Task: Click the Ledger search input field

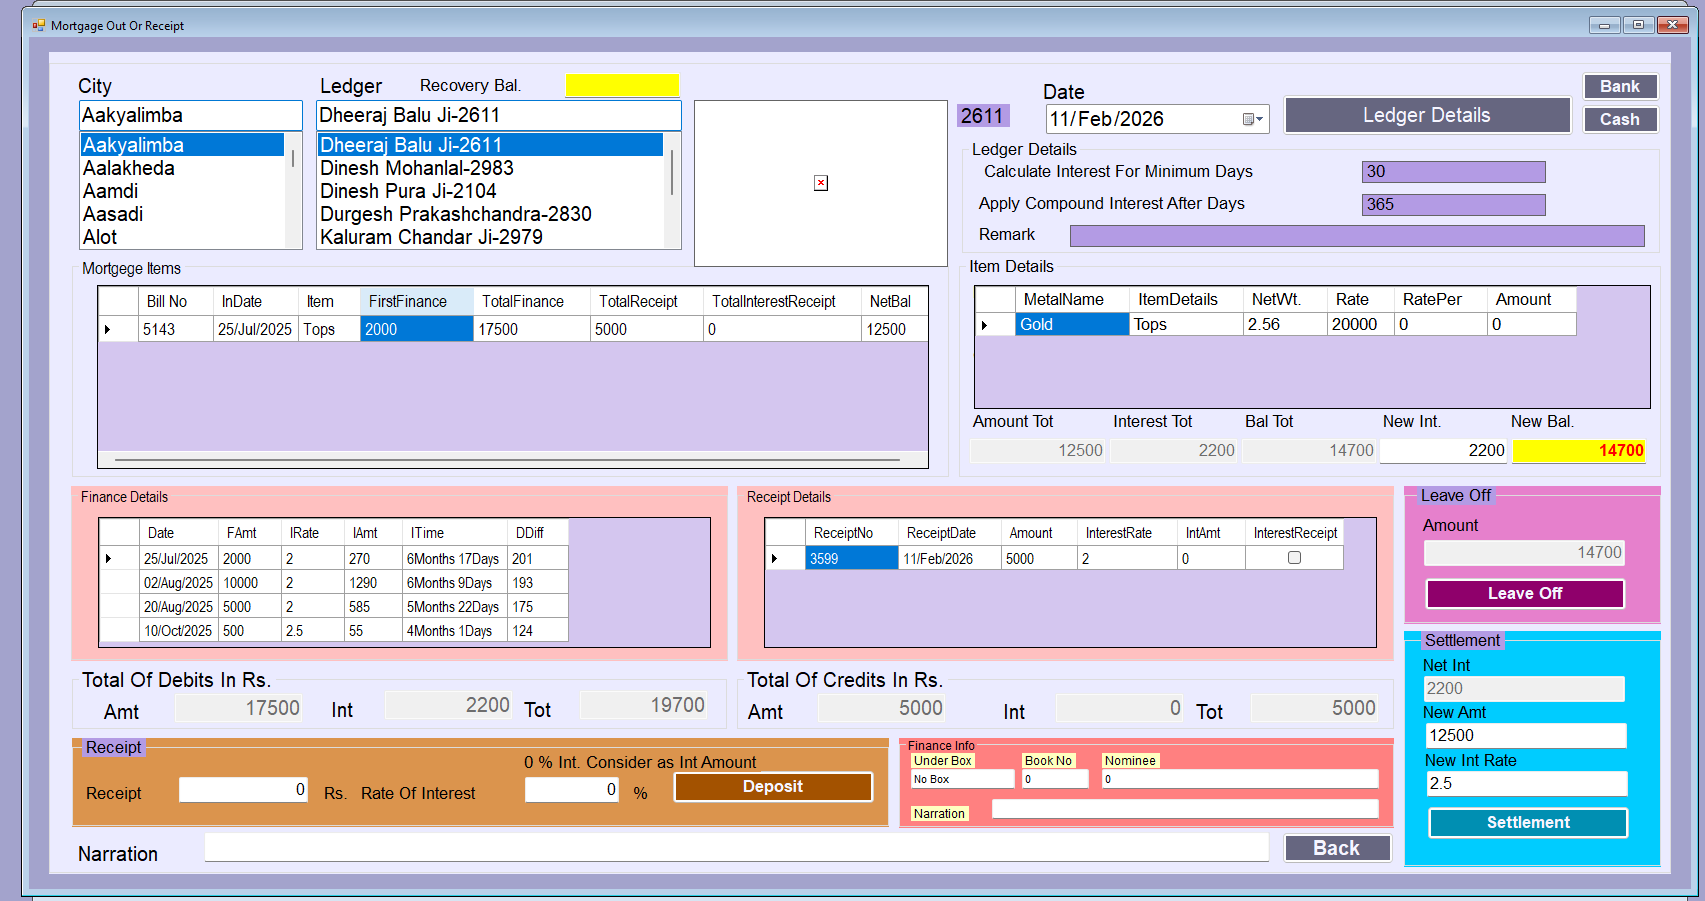Action: point(498,115)
